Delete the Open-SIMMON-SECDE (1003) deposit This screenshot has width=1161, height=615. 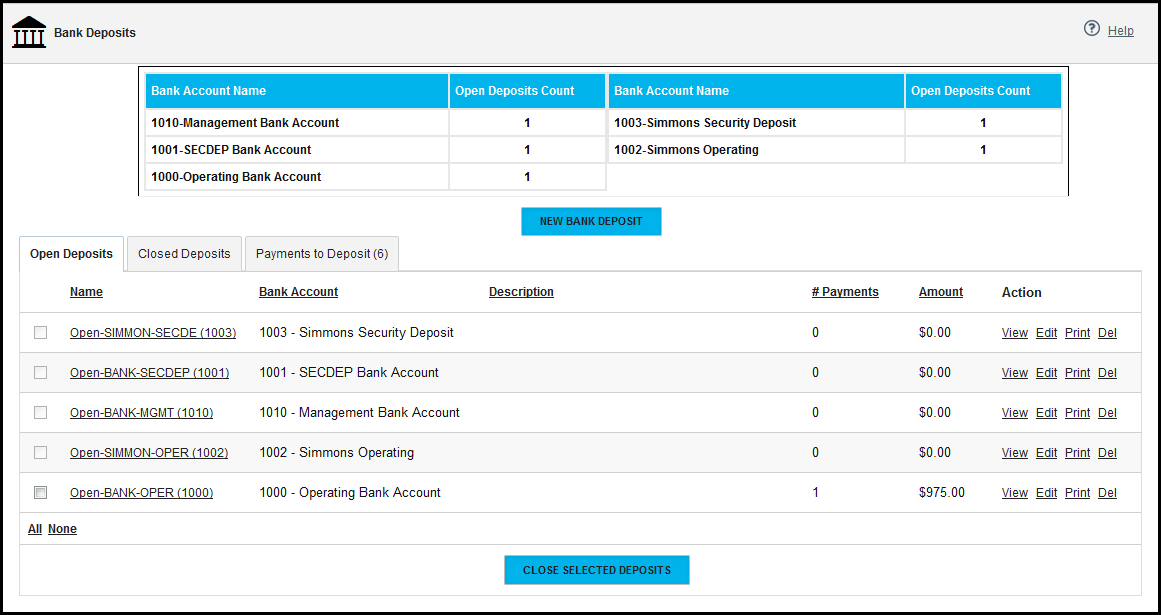[1107, 333]
